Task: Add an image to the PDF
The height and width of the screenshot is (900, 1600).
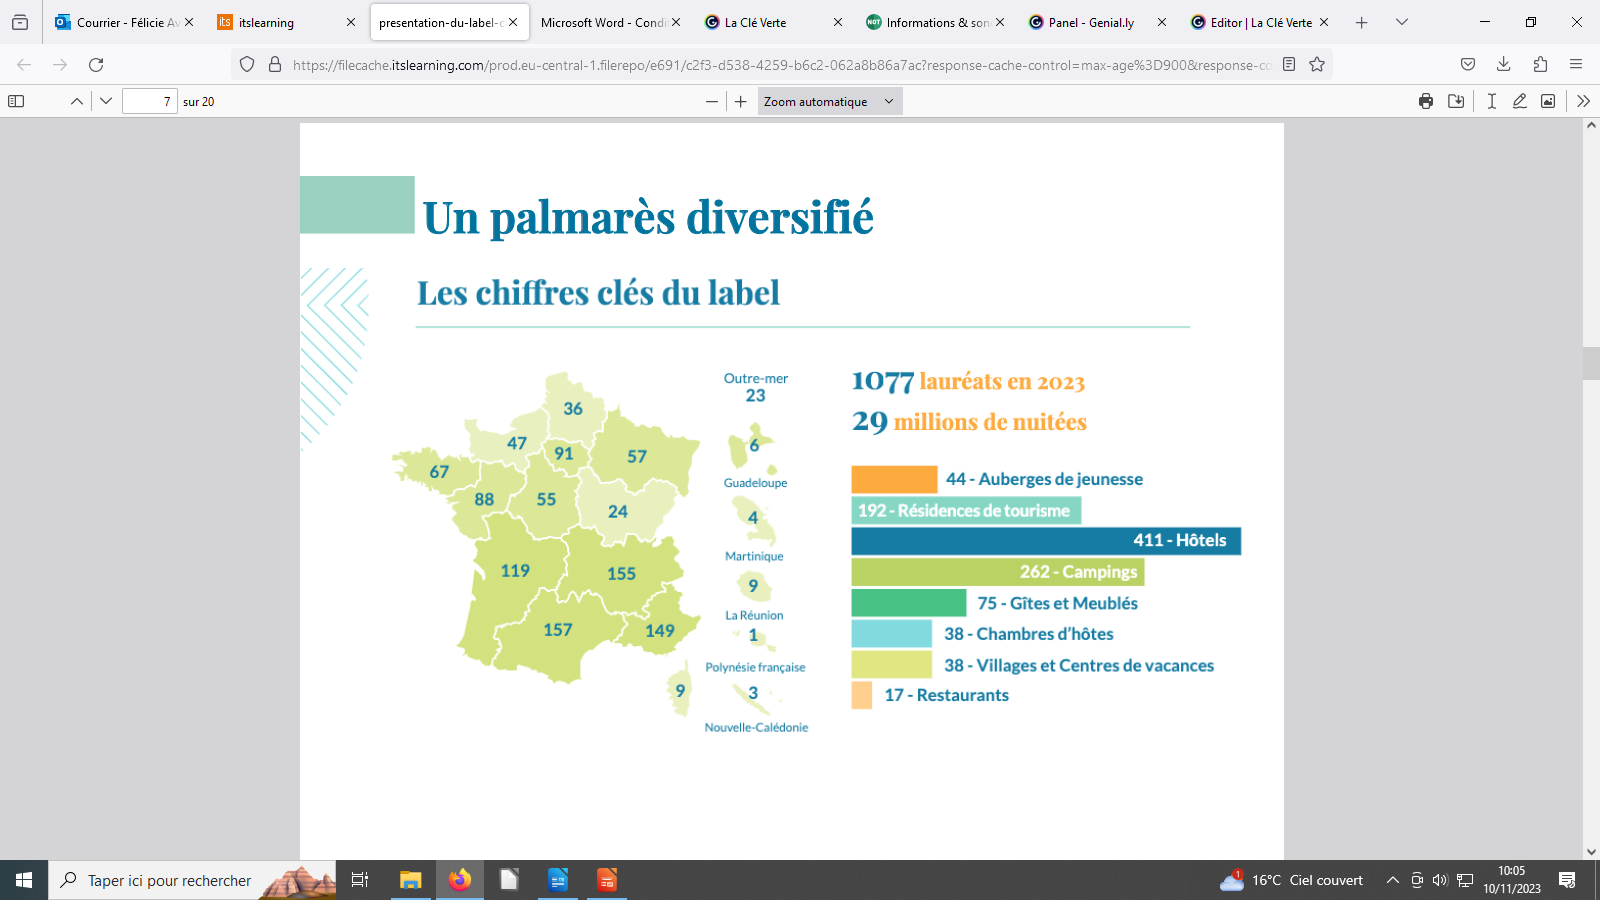Action: tap(1548, 101)
